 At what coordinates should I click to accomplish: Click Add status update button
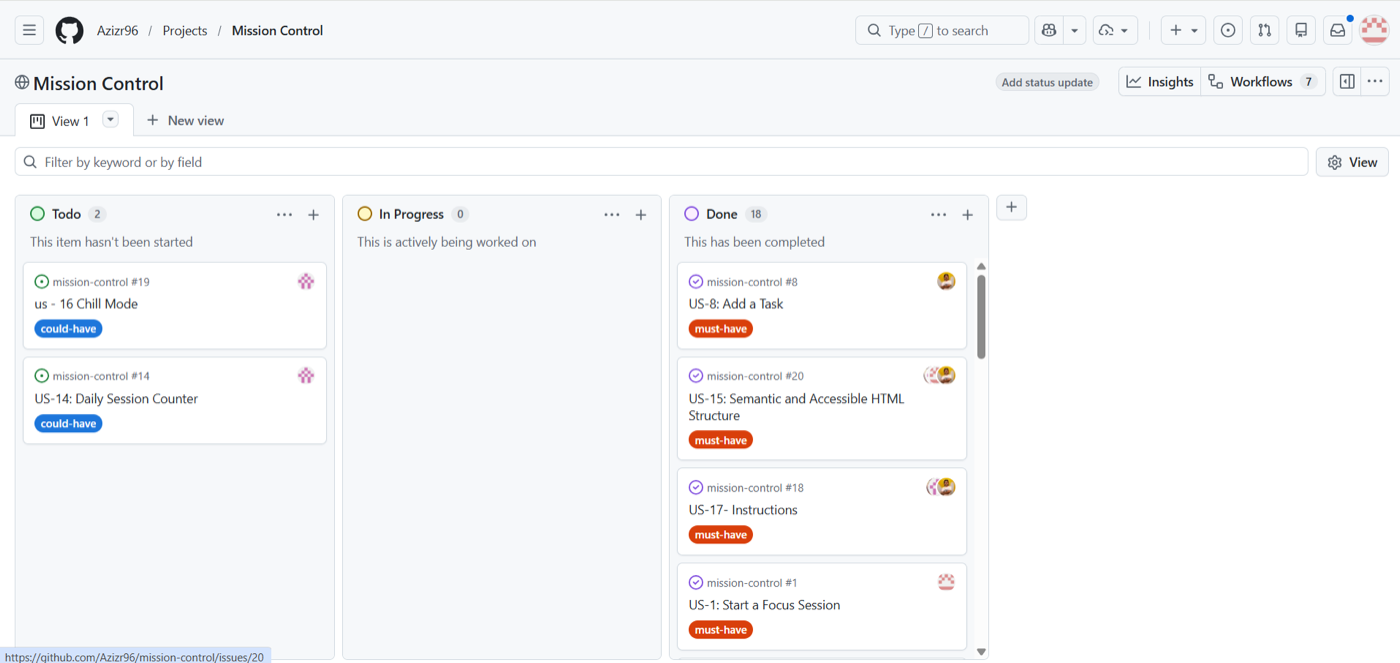(1047, 82)
